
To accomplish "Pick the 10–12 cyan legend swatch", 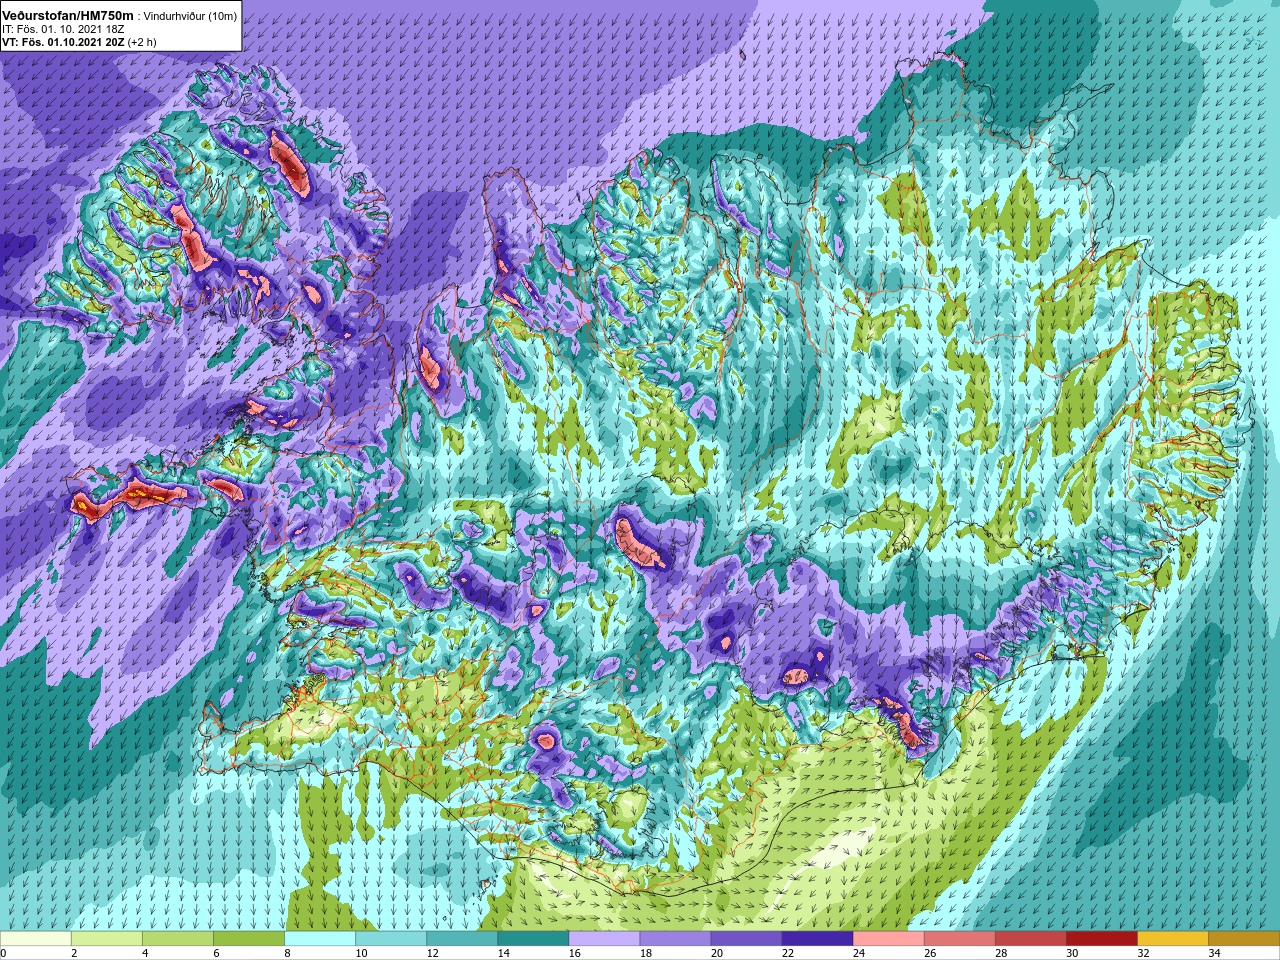I will click(x=391, y=939).
